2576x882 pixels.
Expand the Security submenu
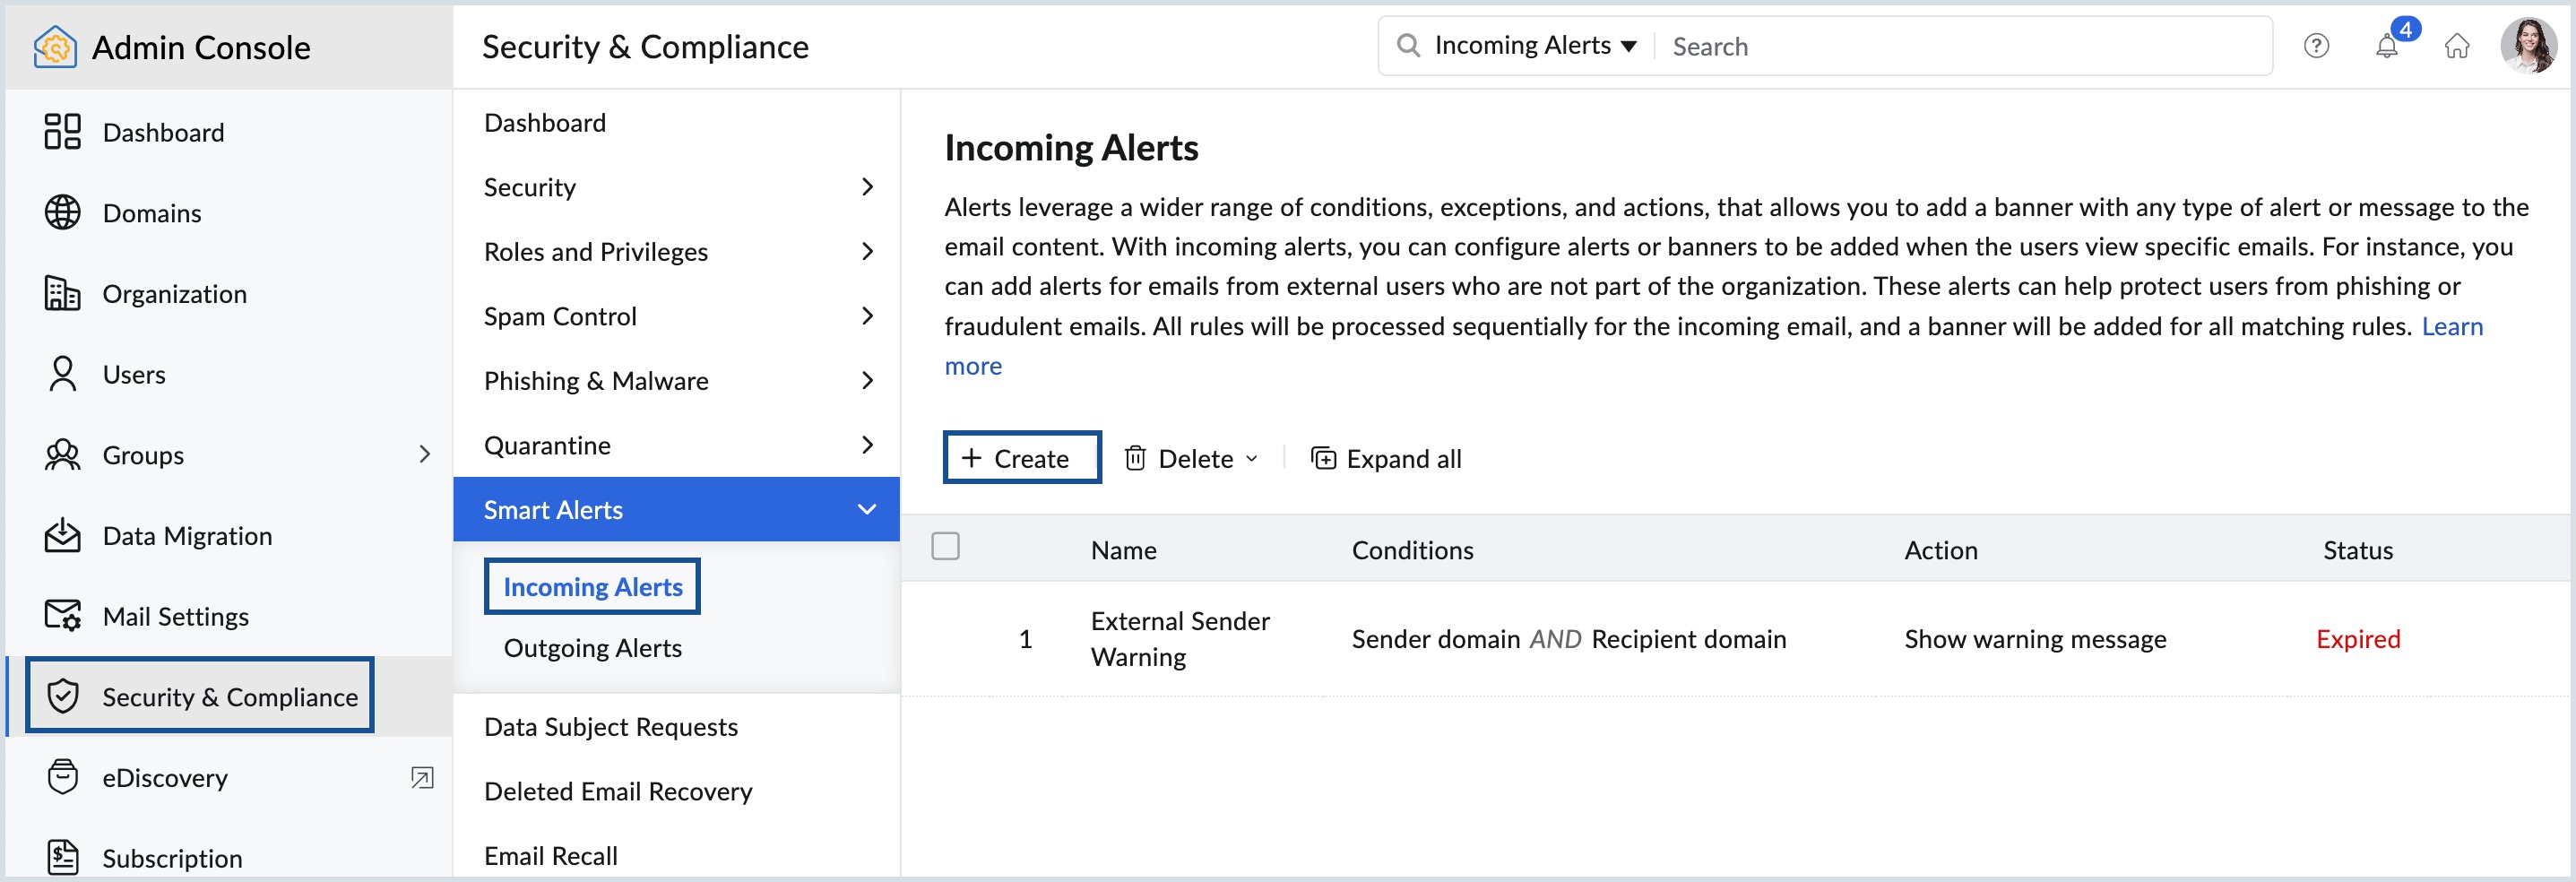pos(867,187)
